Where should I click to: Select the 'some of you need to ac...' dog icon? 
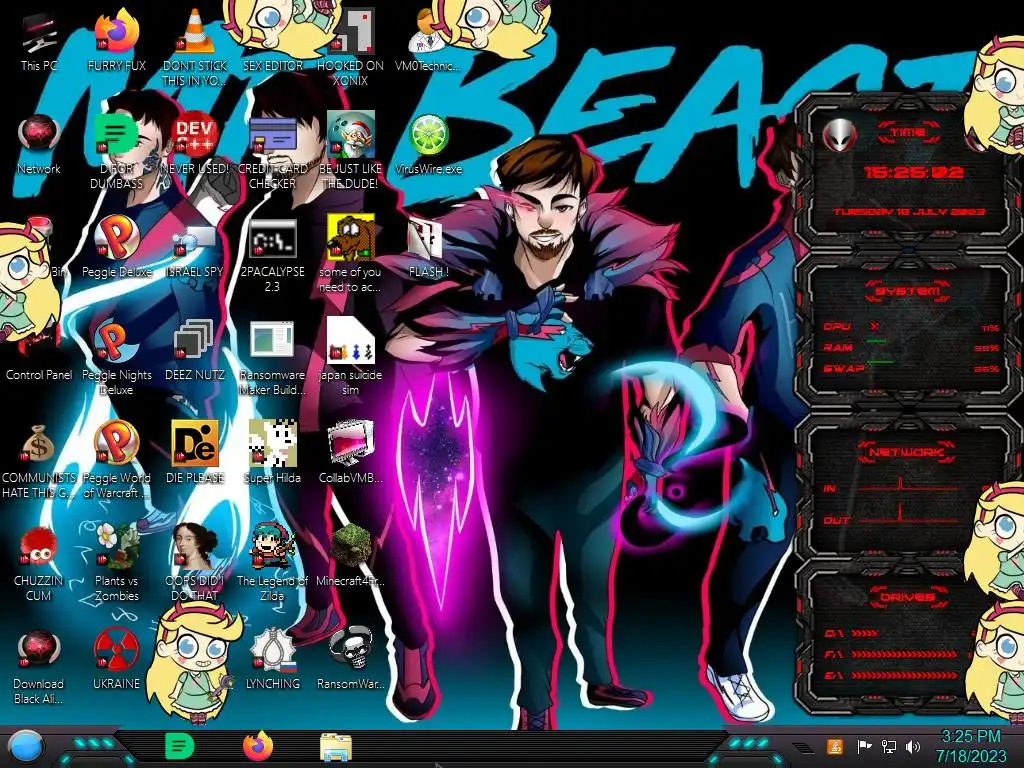tap(351, 255)
